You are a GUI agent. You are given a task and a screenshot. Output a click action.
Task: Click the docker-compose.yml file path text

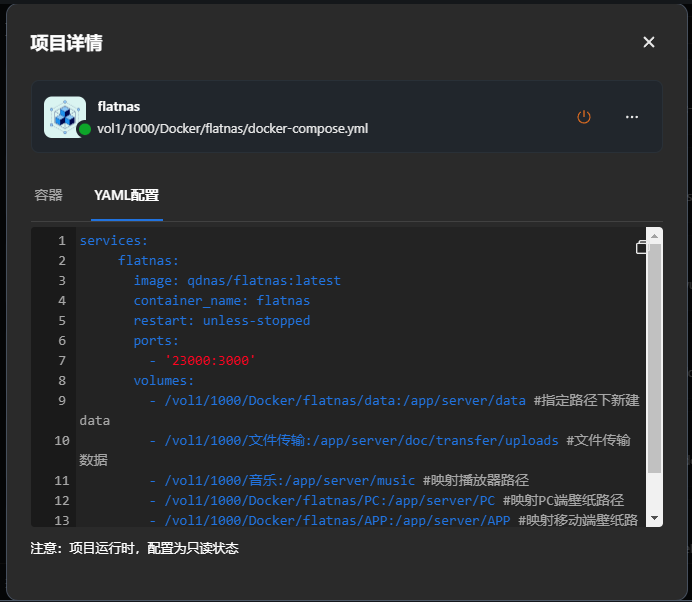[232, 128]
